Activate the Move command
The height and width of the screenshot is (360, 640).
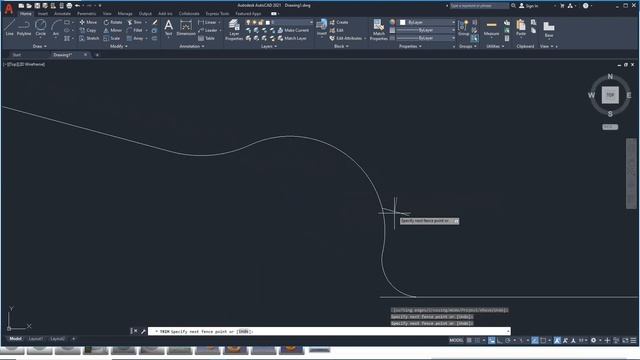pyautogui.click(x=88, y=22)
